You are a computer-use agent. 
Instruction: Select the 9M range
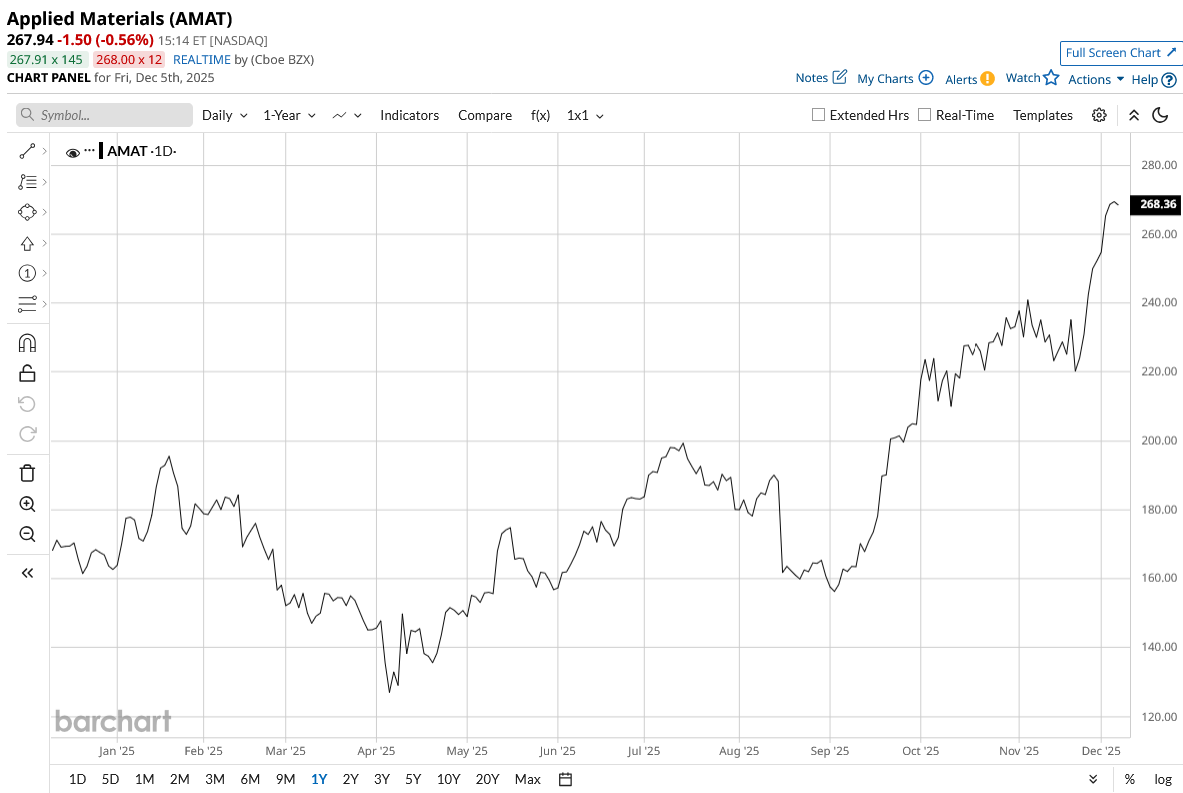(x=285, y=779)
